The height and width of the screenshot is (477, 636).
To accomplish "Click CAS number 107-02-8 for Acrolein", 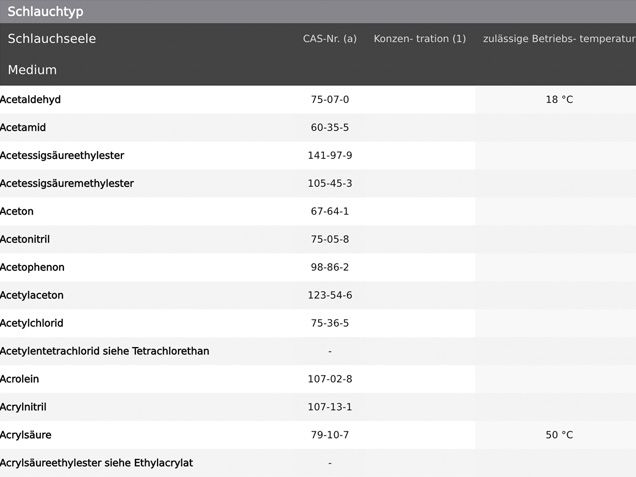I will pos(329,379).
